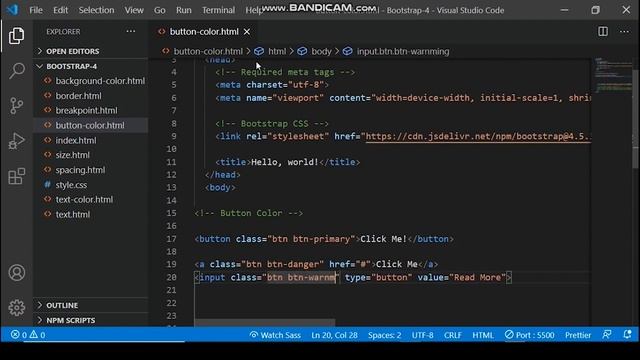Viewport: 640px width, 360px height.
Task: Click the editor vertical scrollbar
Action: click(x=636, y=118)
